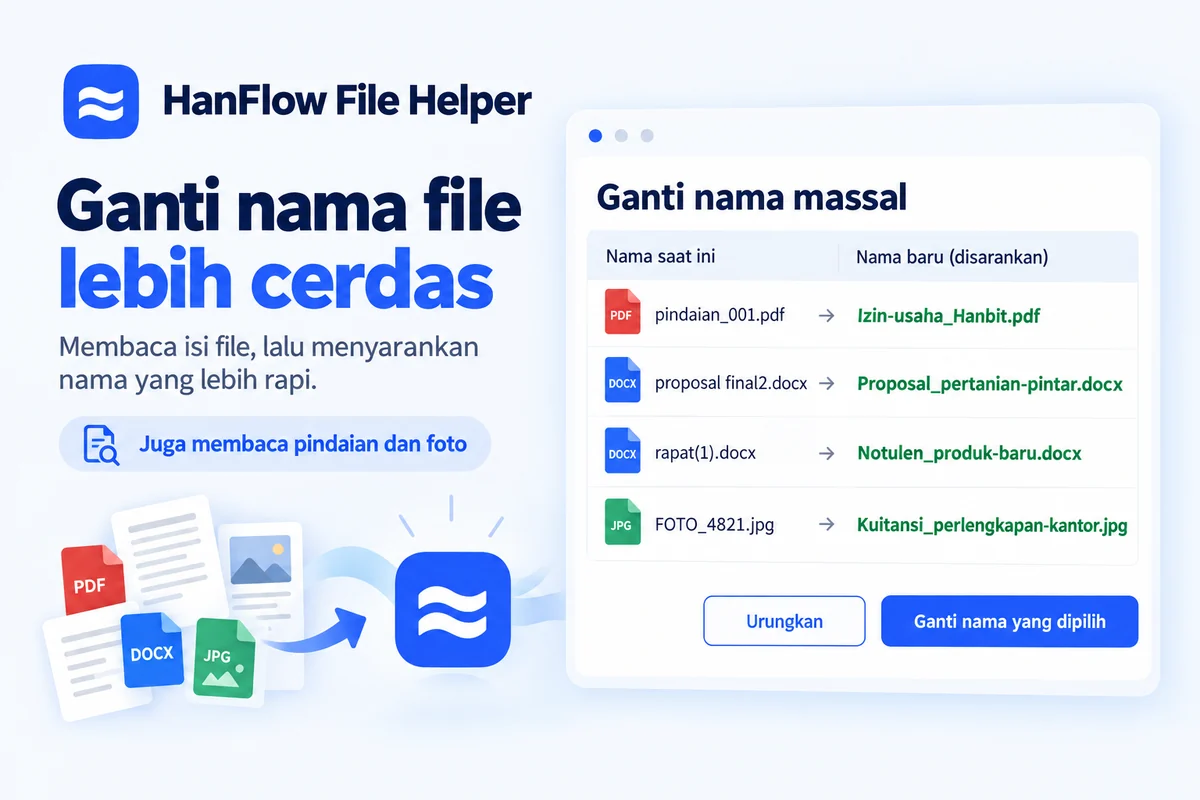Select the file name FOTO_4821.jpg

(714, 523)
